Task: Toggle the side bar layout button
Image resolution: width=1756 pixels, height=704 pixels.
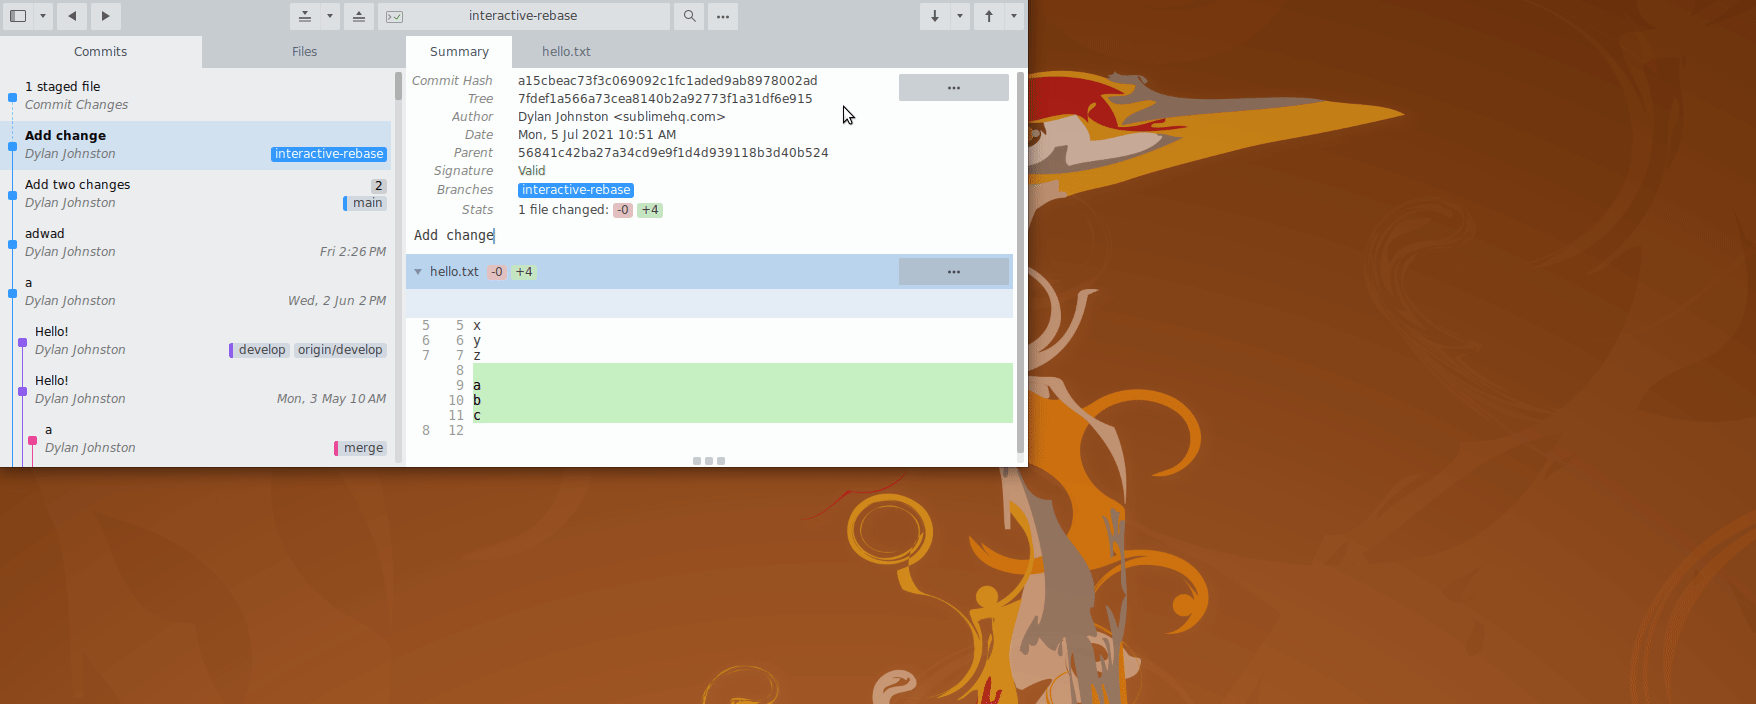Action: [x=18, y=16]
